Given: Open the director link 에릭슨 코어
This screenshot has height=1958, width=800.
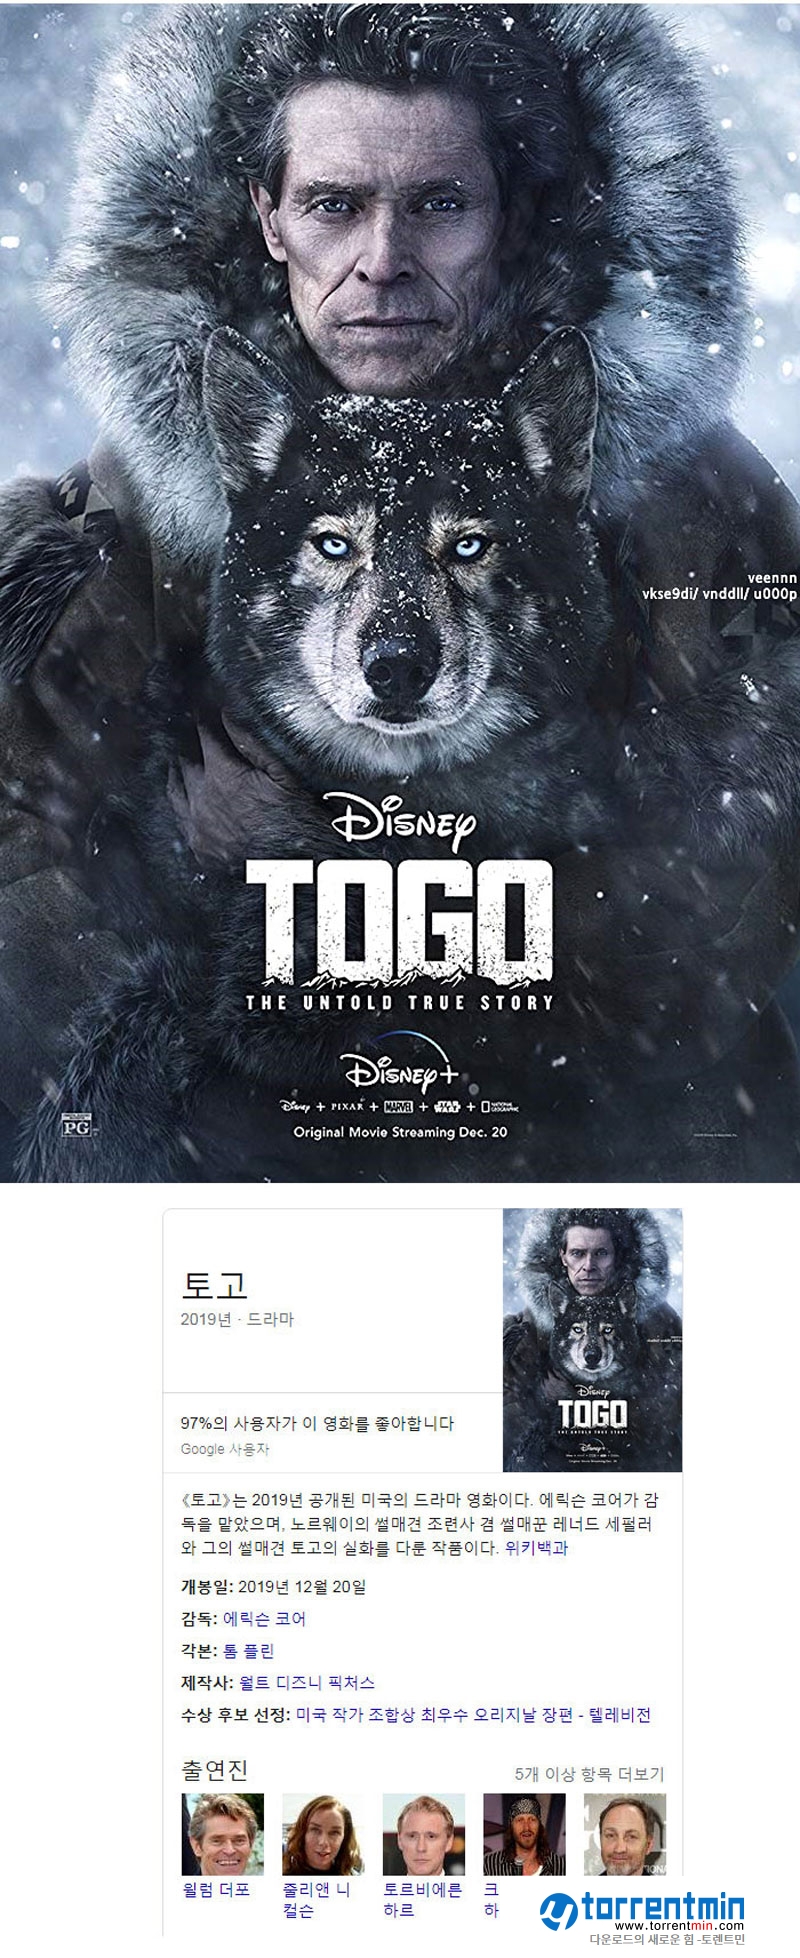Looking at the screenshot, I should pos(264,1618).
